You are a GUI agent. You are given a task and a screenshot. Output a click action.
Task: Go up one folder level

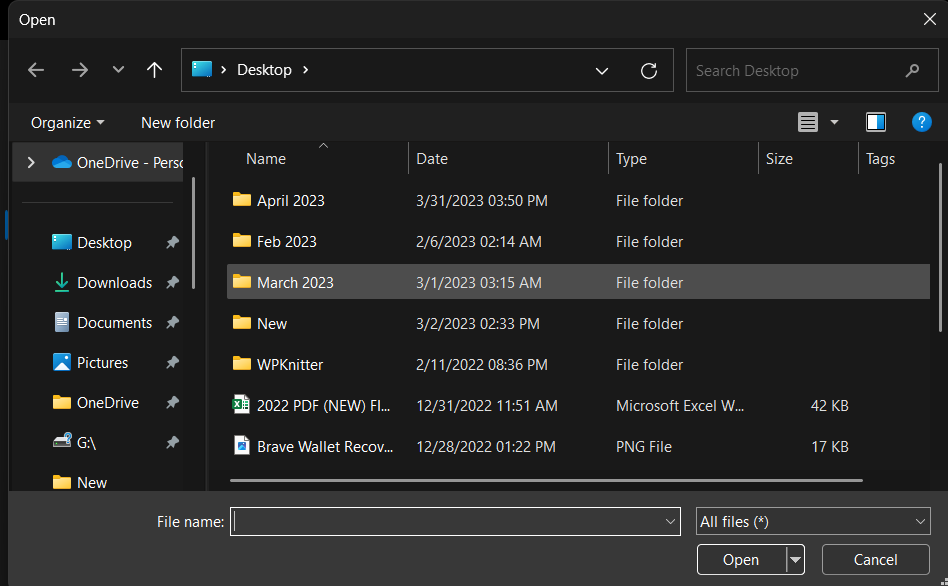tap(154, 70)
